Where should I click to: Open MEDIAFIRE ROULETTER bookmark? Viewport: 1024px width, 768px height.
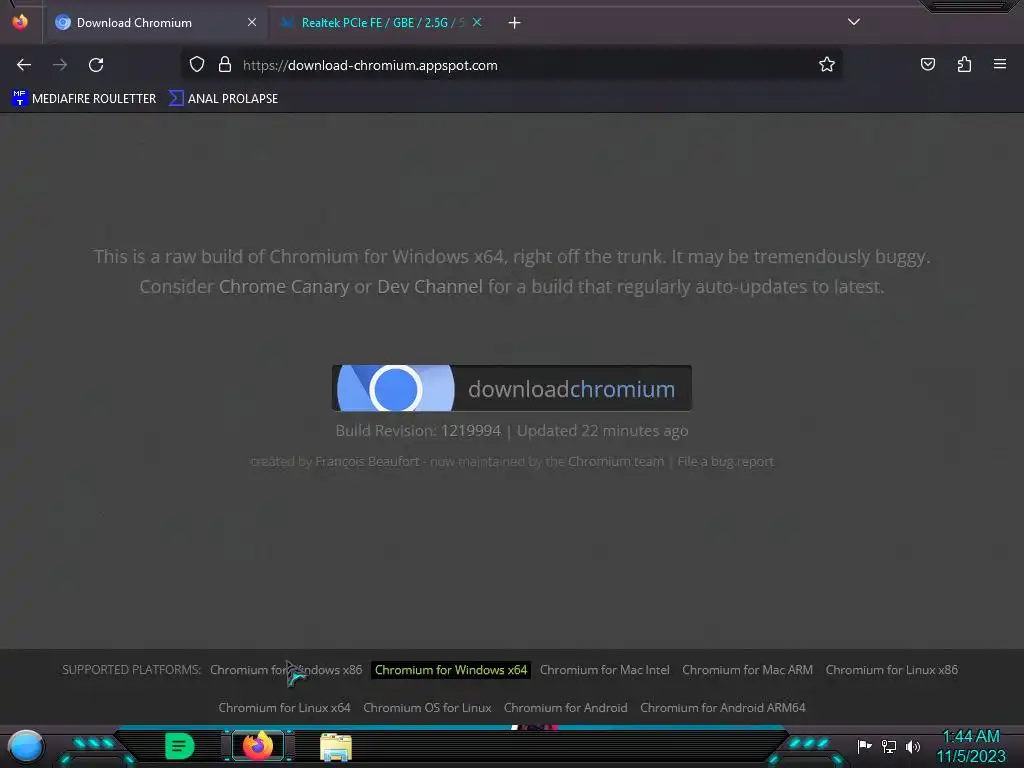(84, 99)
